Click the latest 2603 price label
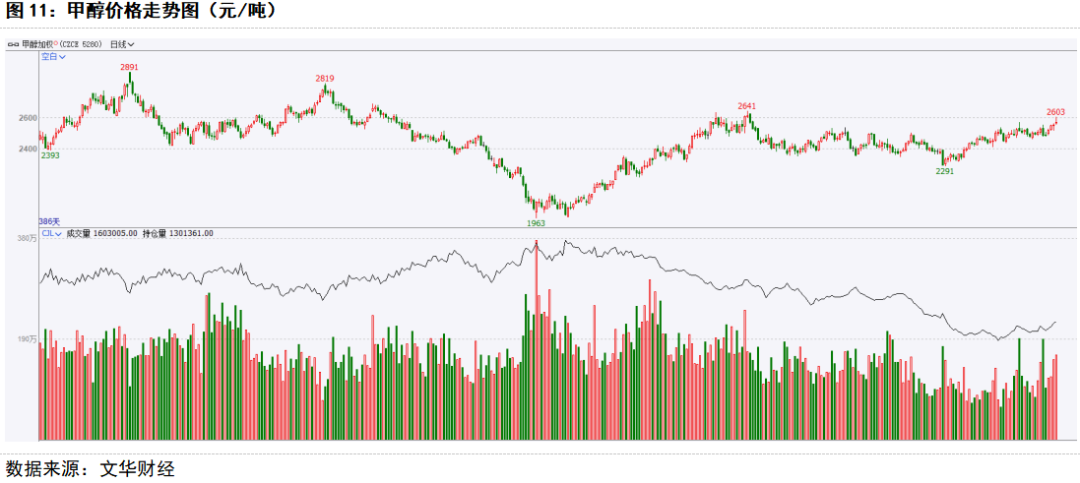The image size is (1080, 483). pyautogui.click(x=1055, y=112)
